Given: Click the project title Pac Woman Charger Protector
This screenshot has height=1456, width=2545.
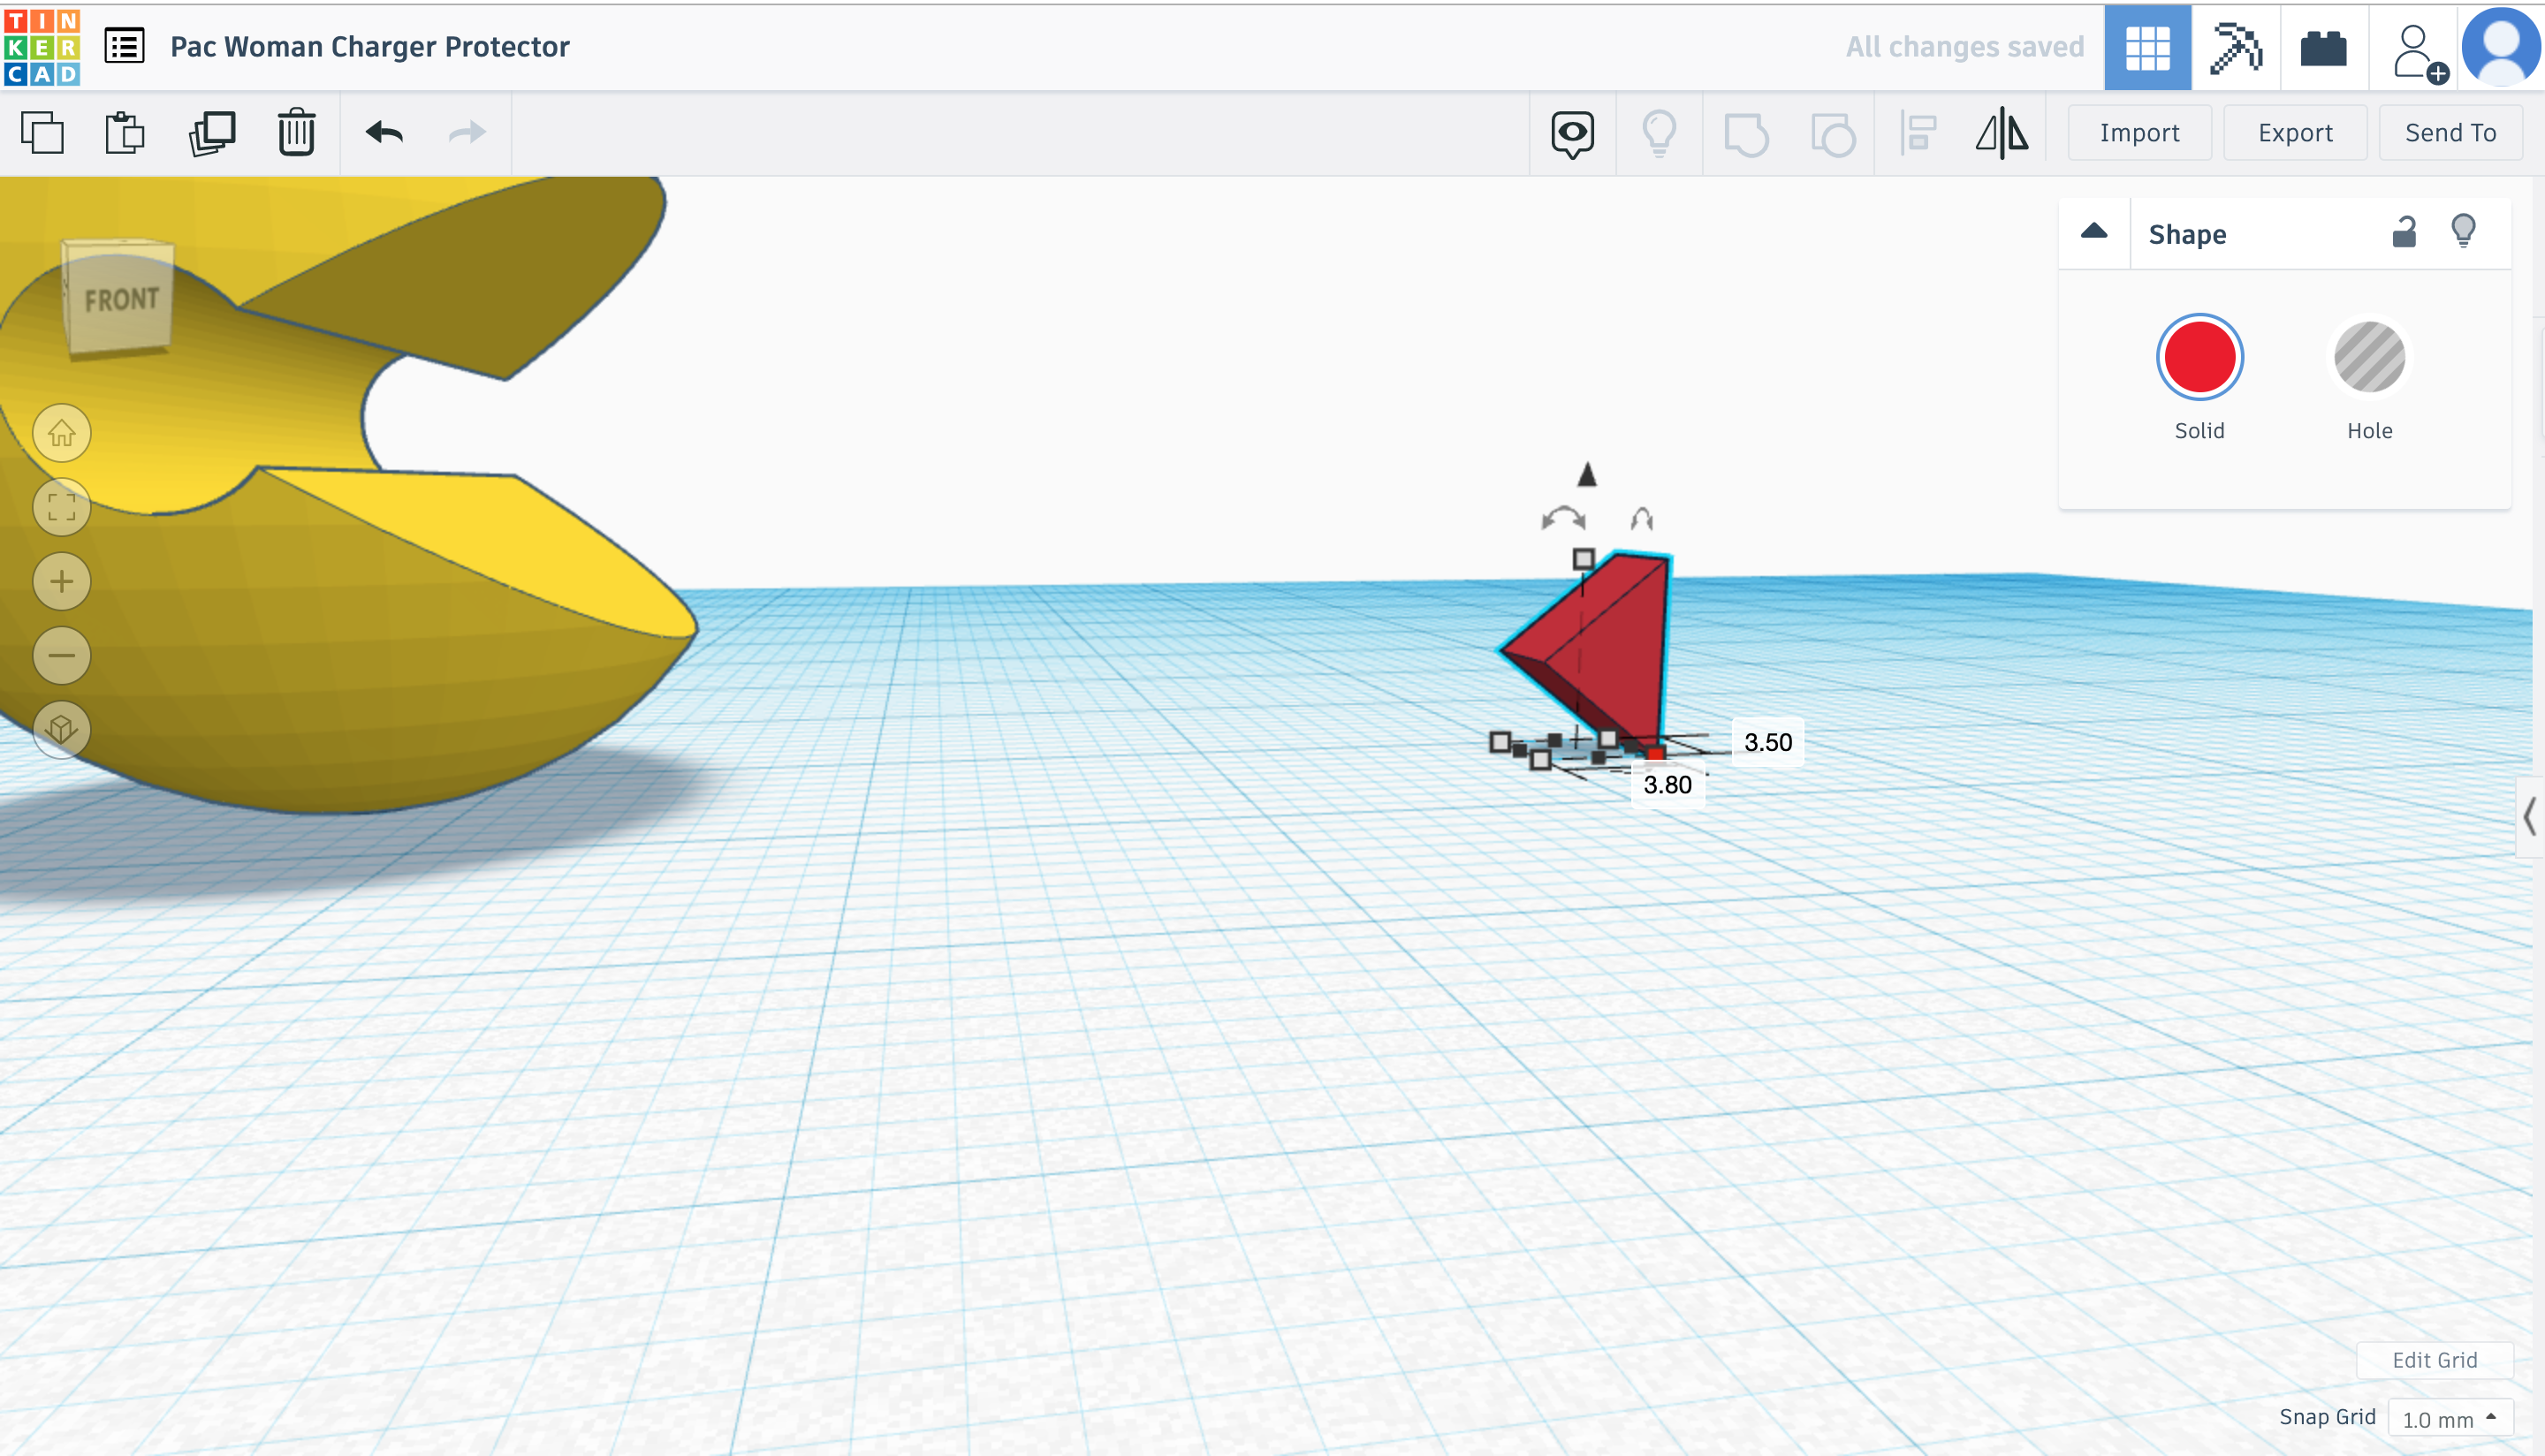Looking at the screenshot, I should click(x=369, y=47).
